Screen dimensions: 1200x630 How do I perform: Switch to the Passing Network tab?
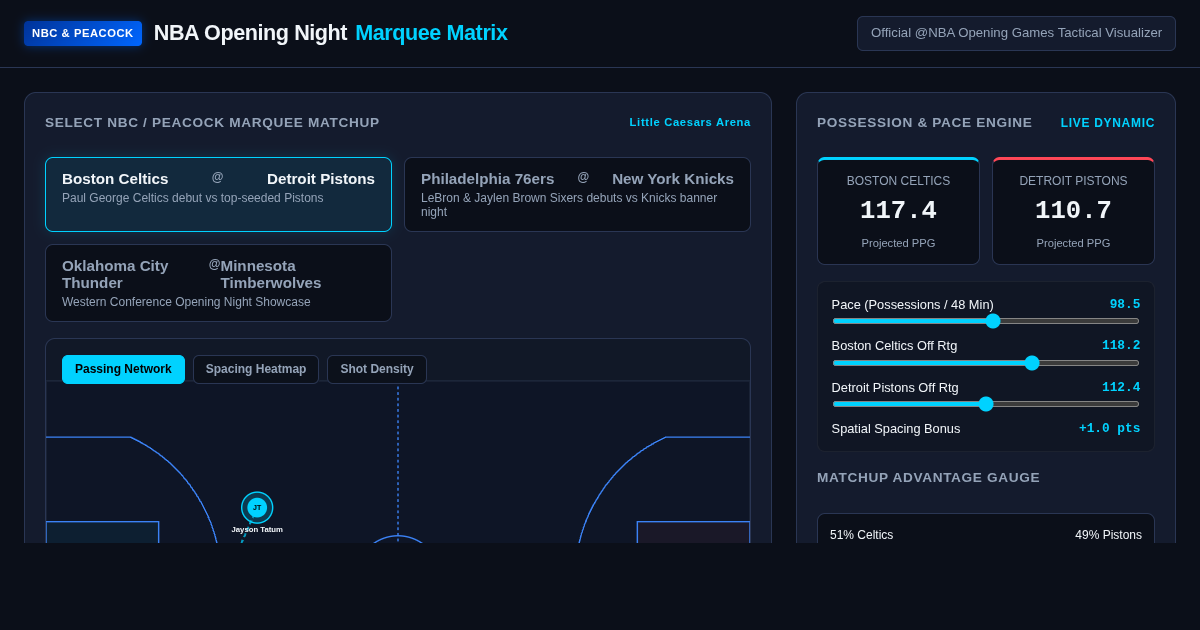[123, 369]
